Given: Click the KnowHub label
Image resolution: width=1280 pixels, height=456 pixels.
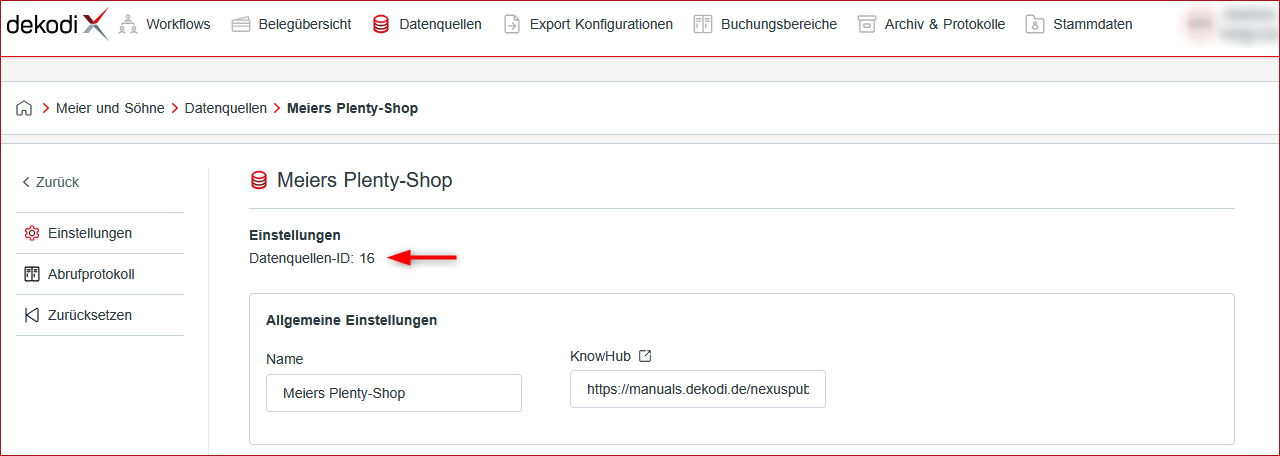Looking at the screenshot, I should click(x=600, y=355).
